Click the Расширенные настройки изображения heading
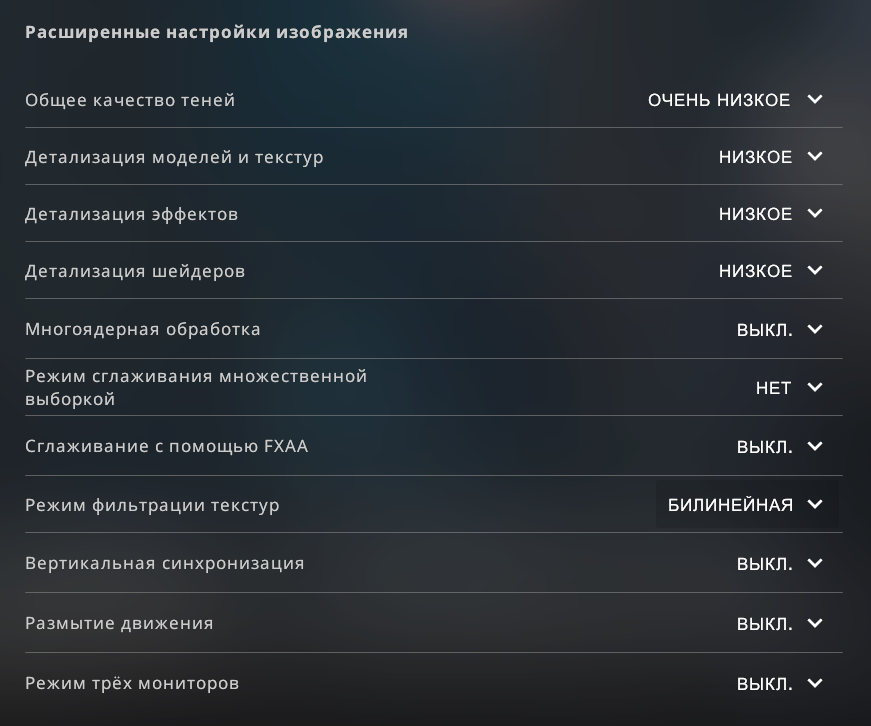This screenshot has height=726, width=871. click(x=216, y=32)
